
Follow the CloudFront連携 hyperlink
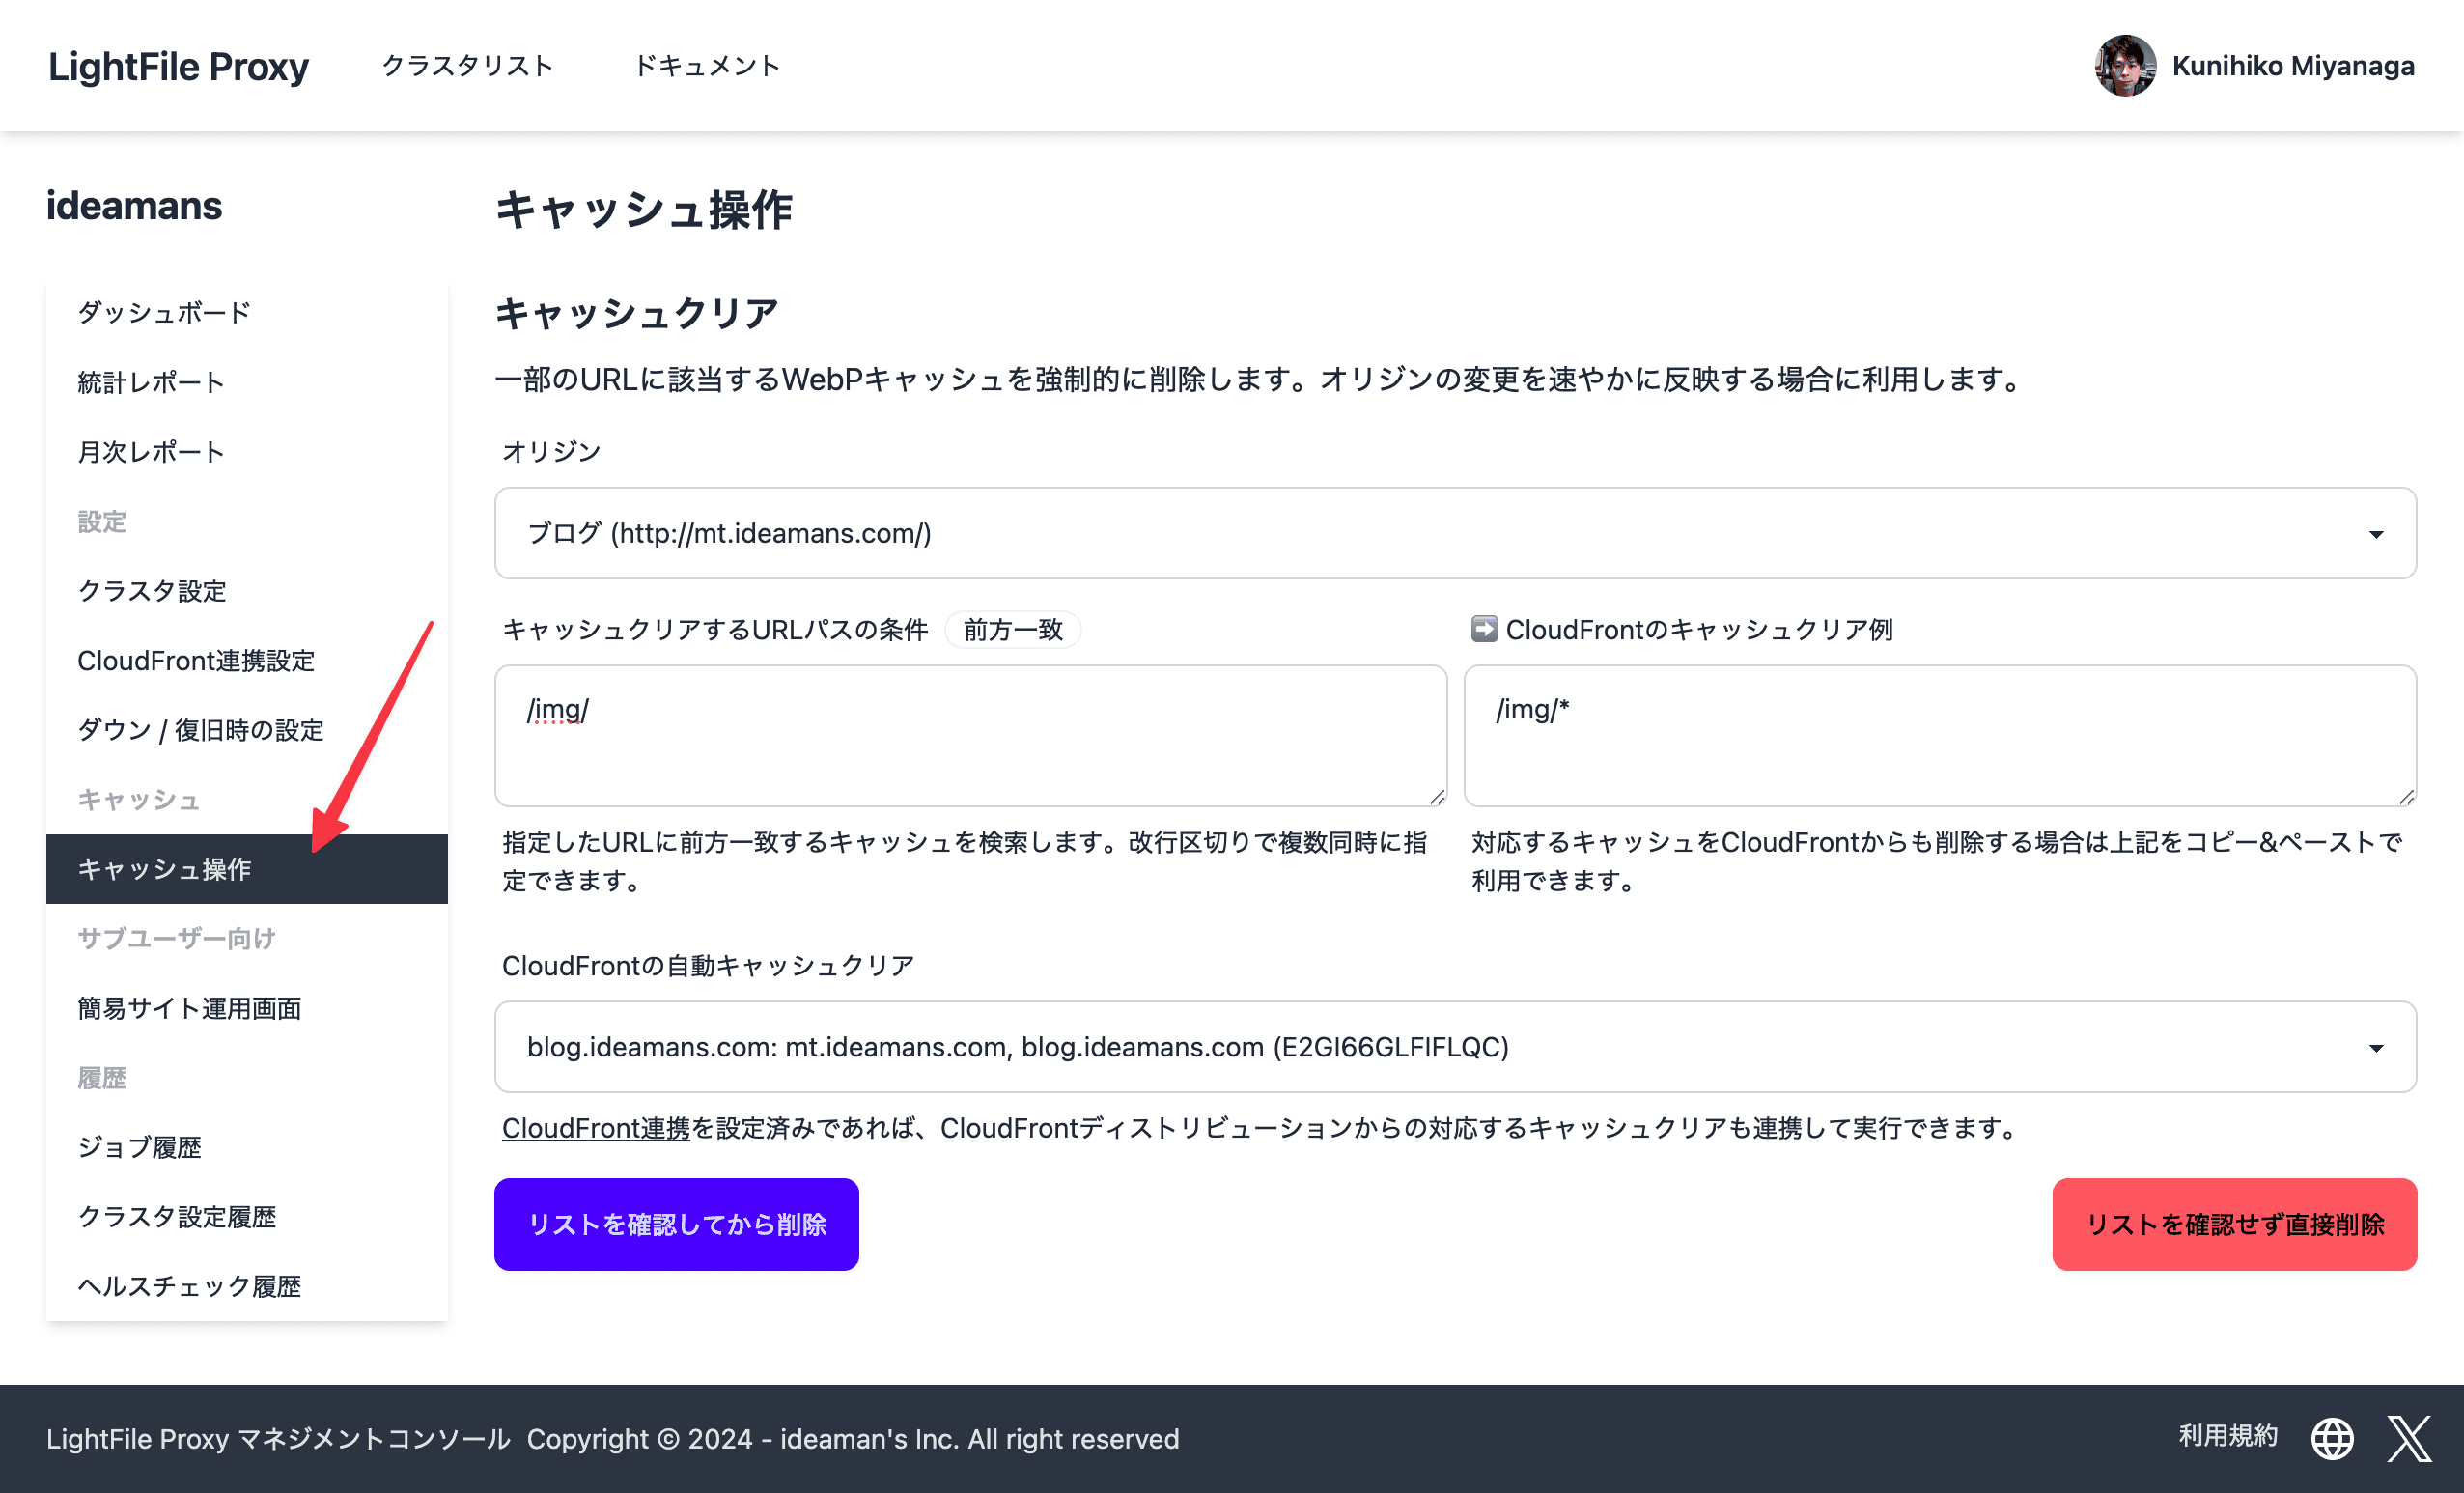click(x=595, y=1128)
